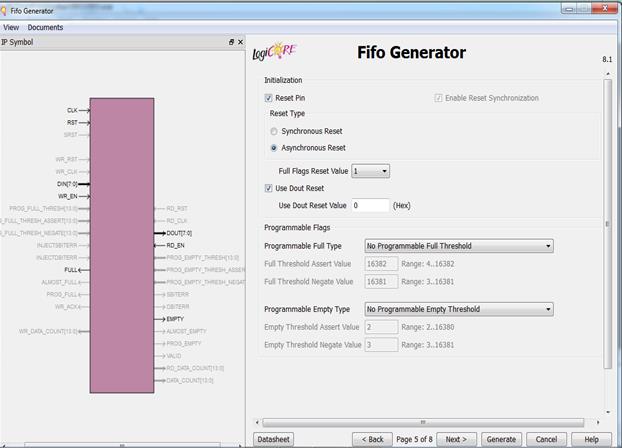The image size is (622, 448).
Task: Select Asynchronous Reset option
Action: [x=274, y=148]
